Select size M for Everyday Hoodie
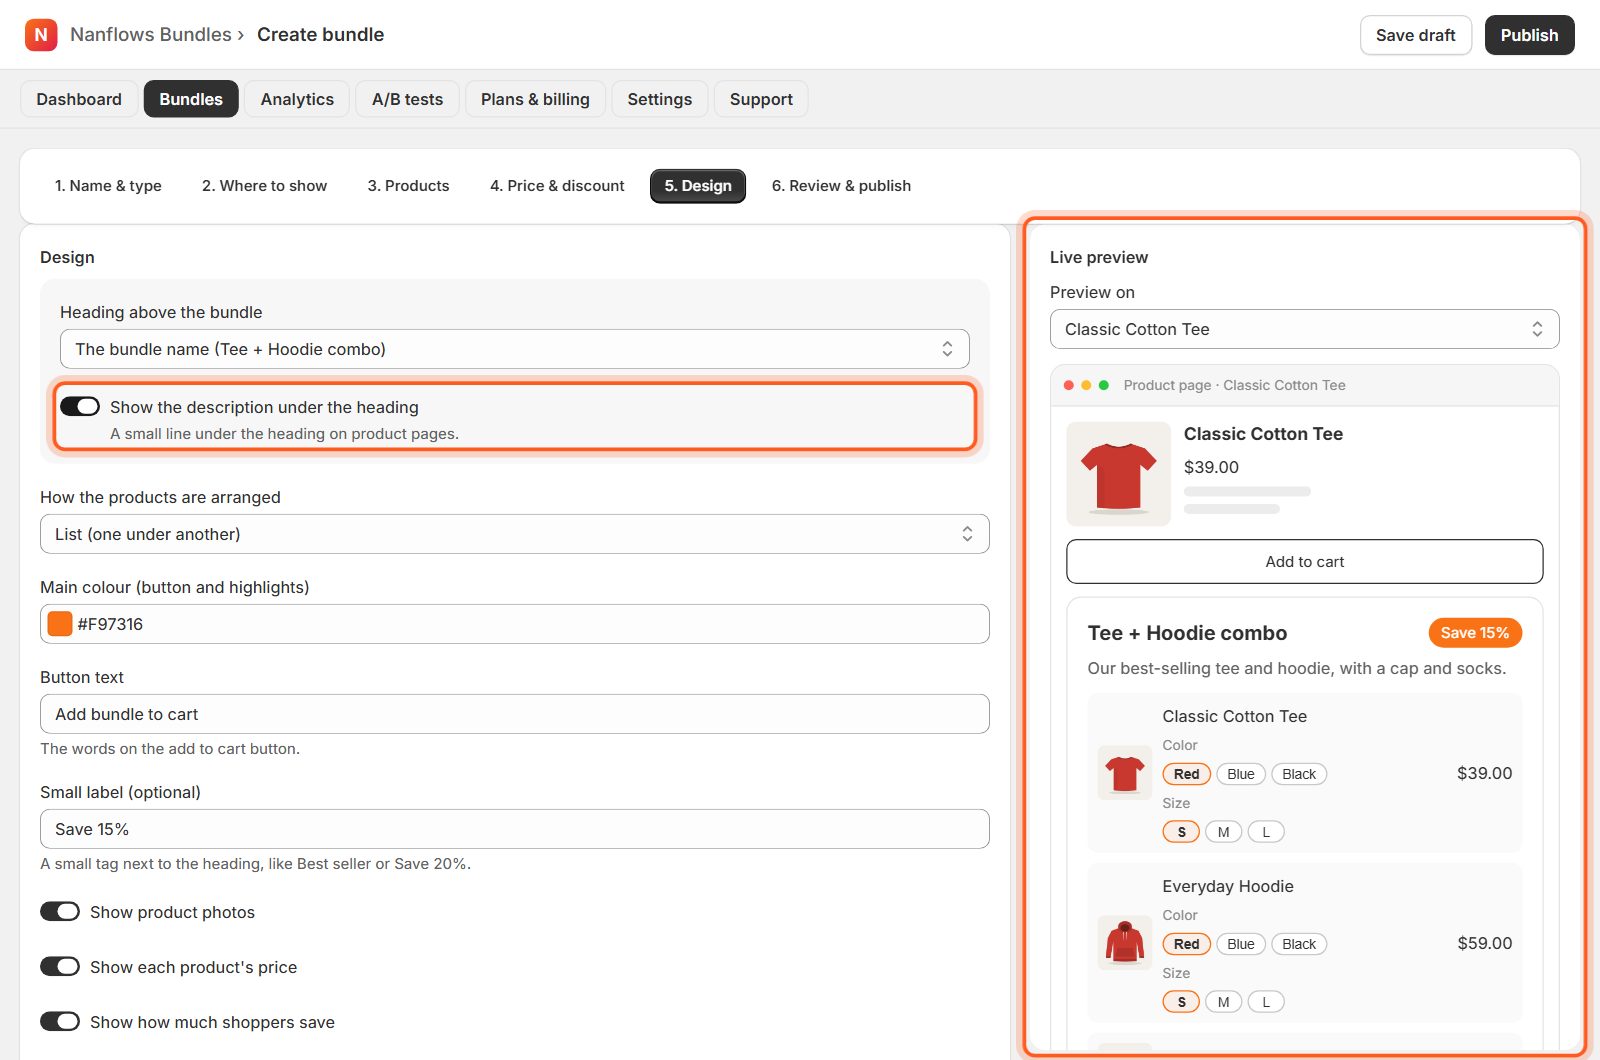The height and width of the screenshot is (1060, 1600). click(x=1223, y=1002)
